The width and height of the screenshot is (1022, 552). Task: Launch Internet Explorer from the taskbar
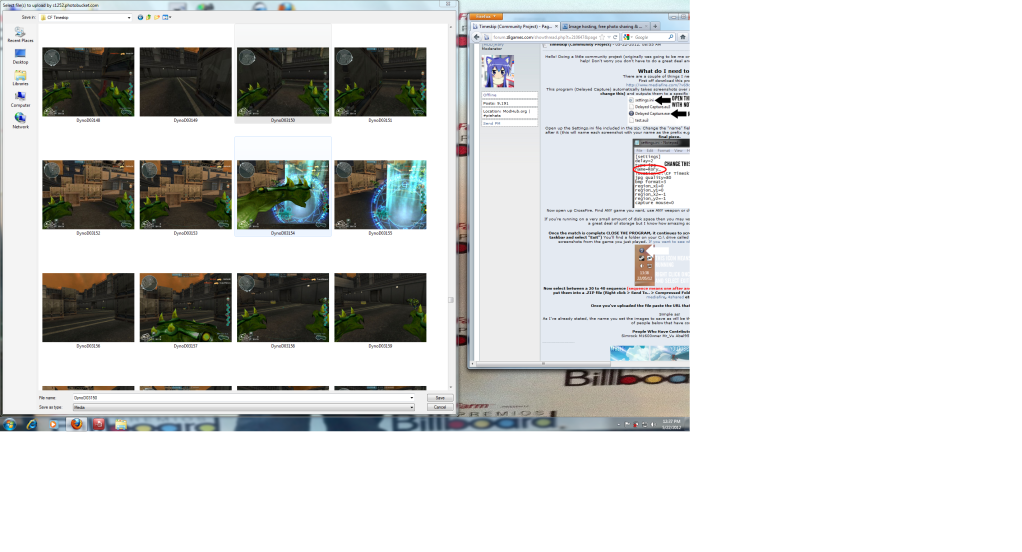point(31,424)
